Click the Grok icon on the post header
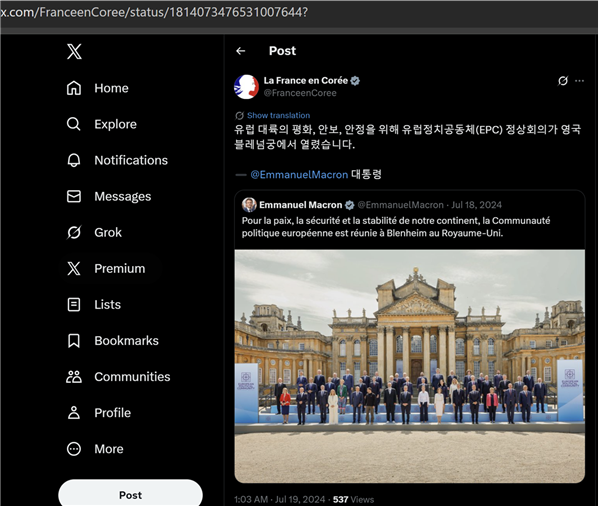The height and width of the screenshot is (507, 599). coord(563,81)
